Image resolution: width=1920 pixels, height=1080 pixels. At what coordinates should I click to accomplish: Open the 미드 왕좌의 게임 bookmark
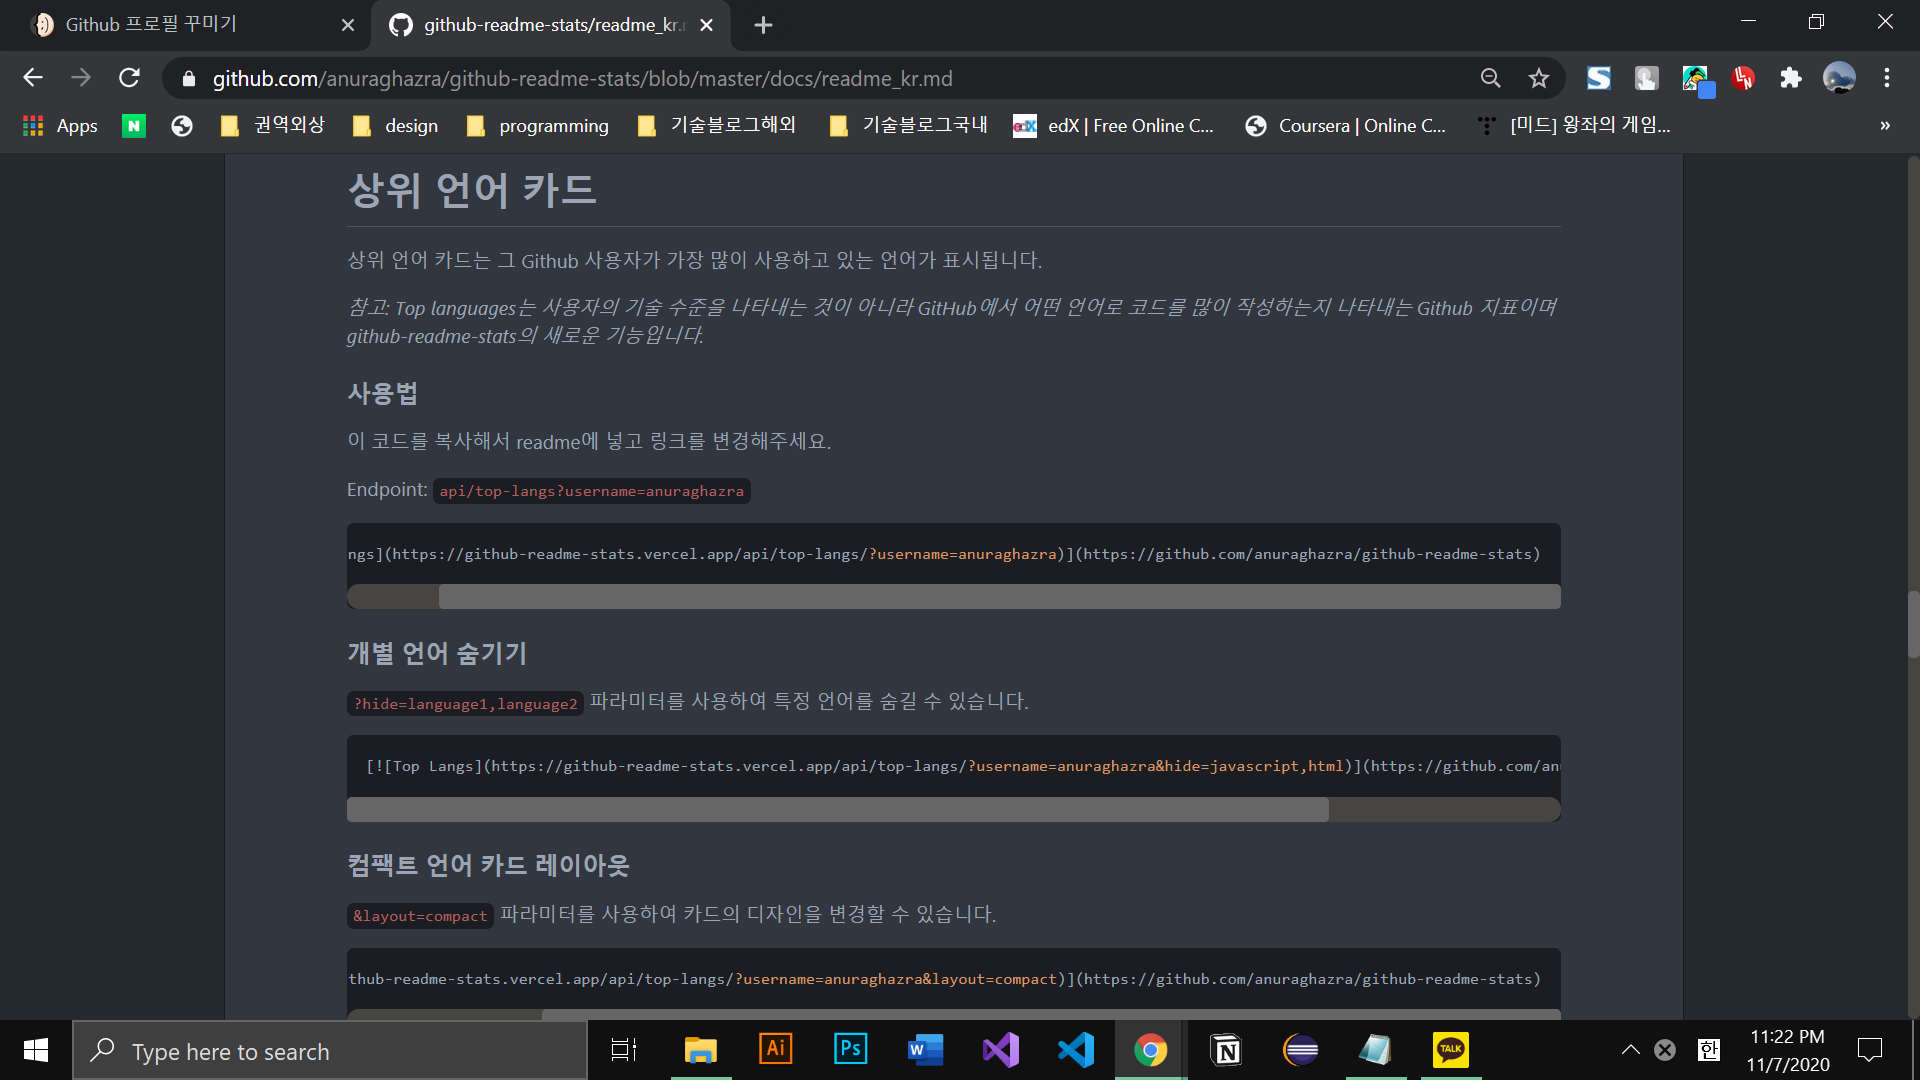point(1573,125)
